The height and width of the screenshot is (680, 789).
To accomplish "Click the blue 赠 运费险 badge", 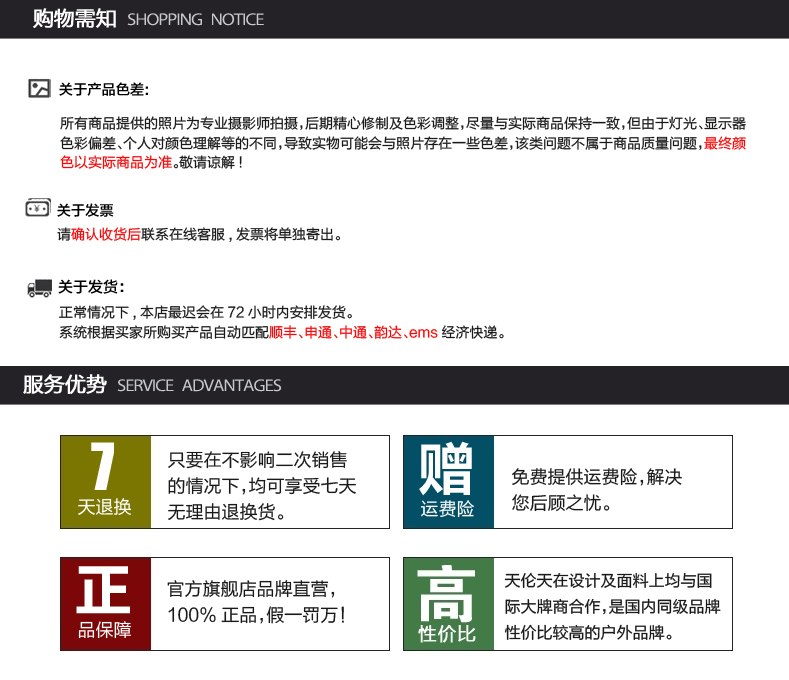I will [448, 482].
